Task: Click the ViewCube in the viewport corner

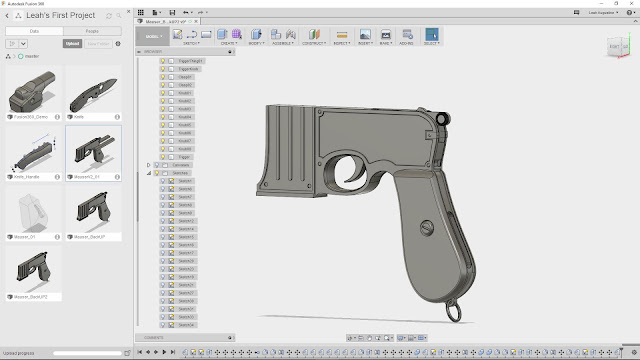Action: [618, 47]
